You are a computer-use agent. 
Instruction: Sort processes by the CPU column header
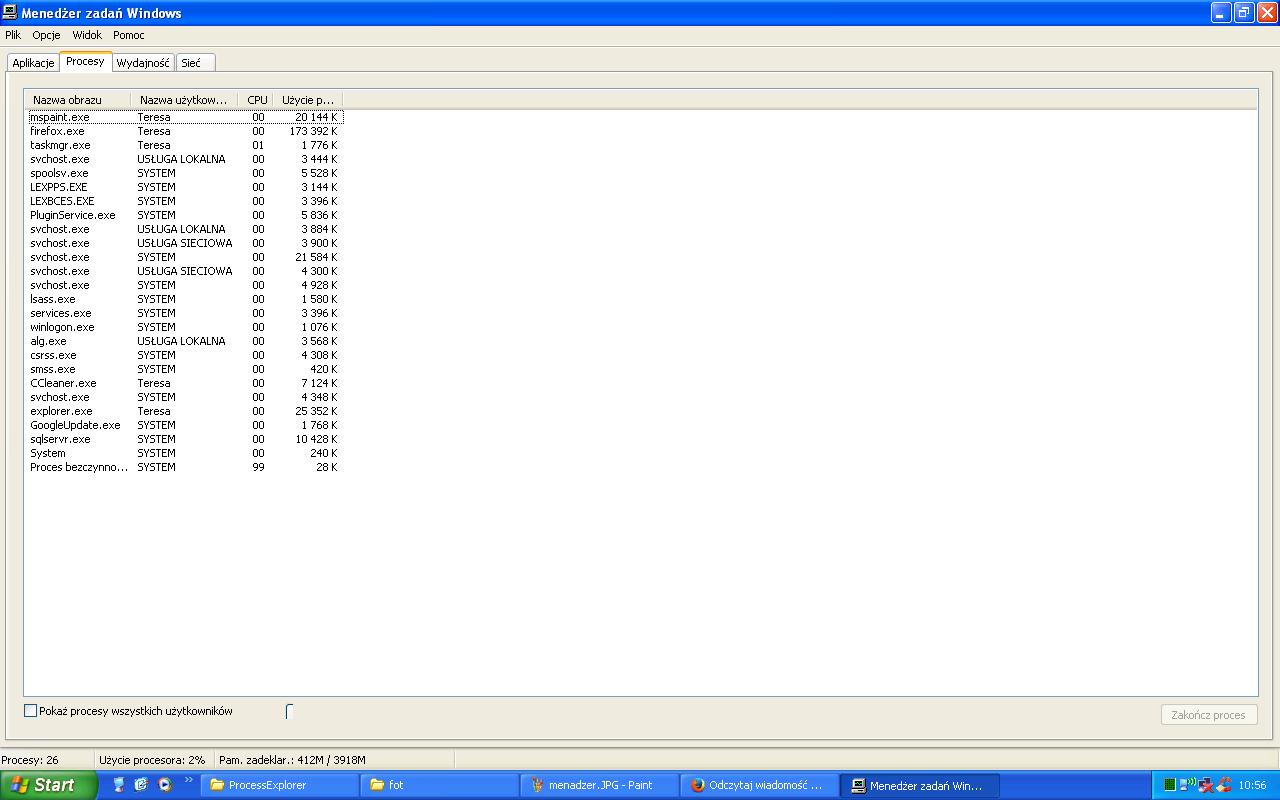pyautogui.click(x=257, y=100)
